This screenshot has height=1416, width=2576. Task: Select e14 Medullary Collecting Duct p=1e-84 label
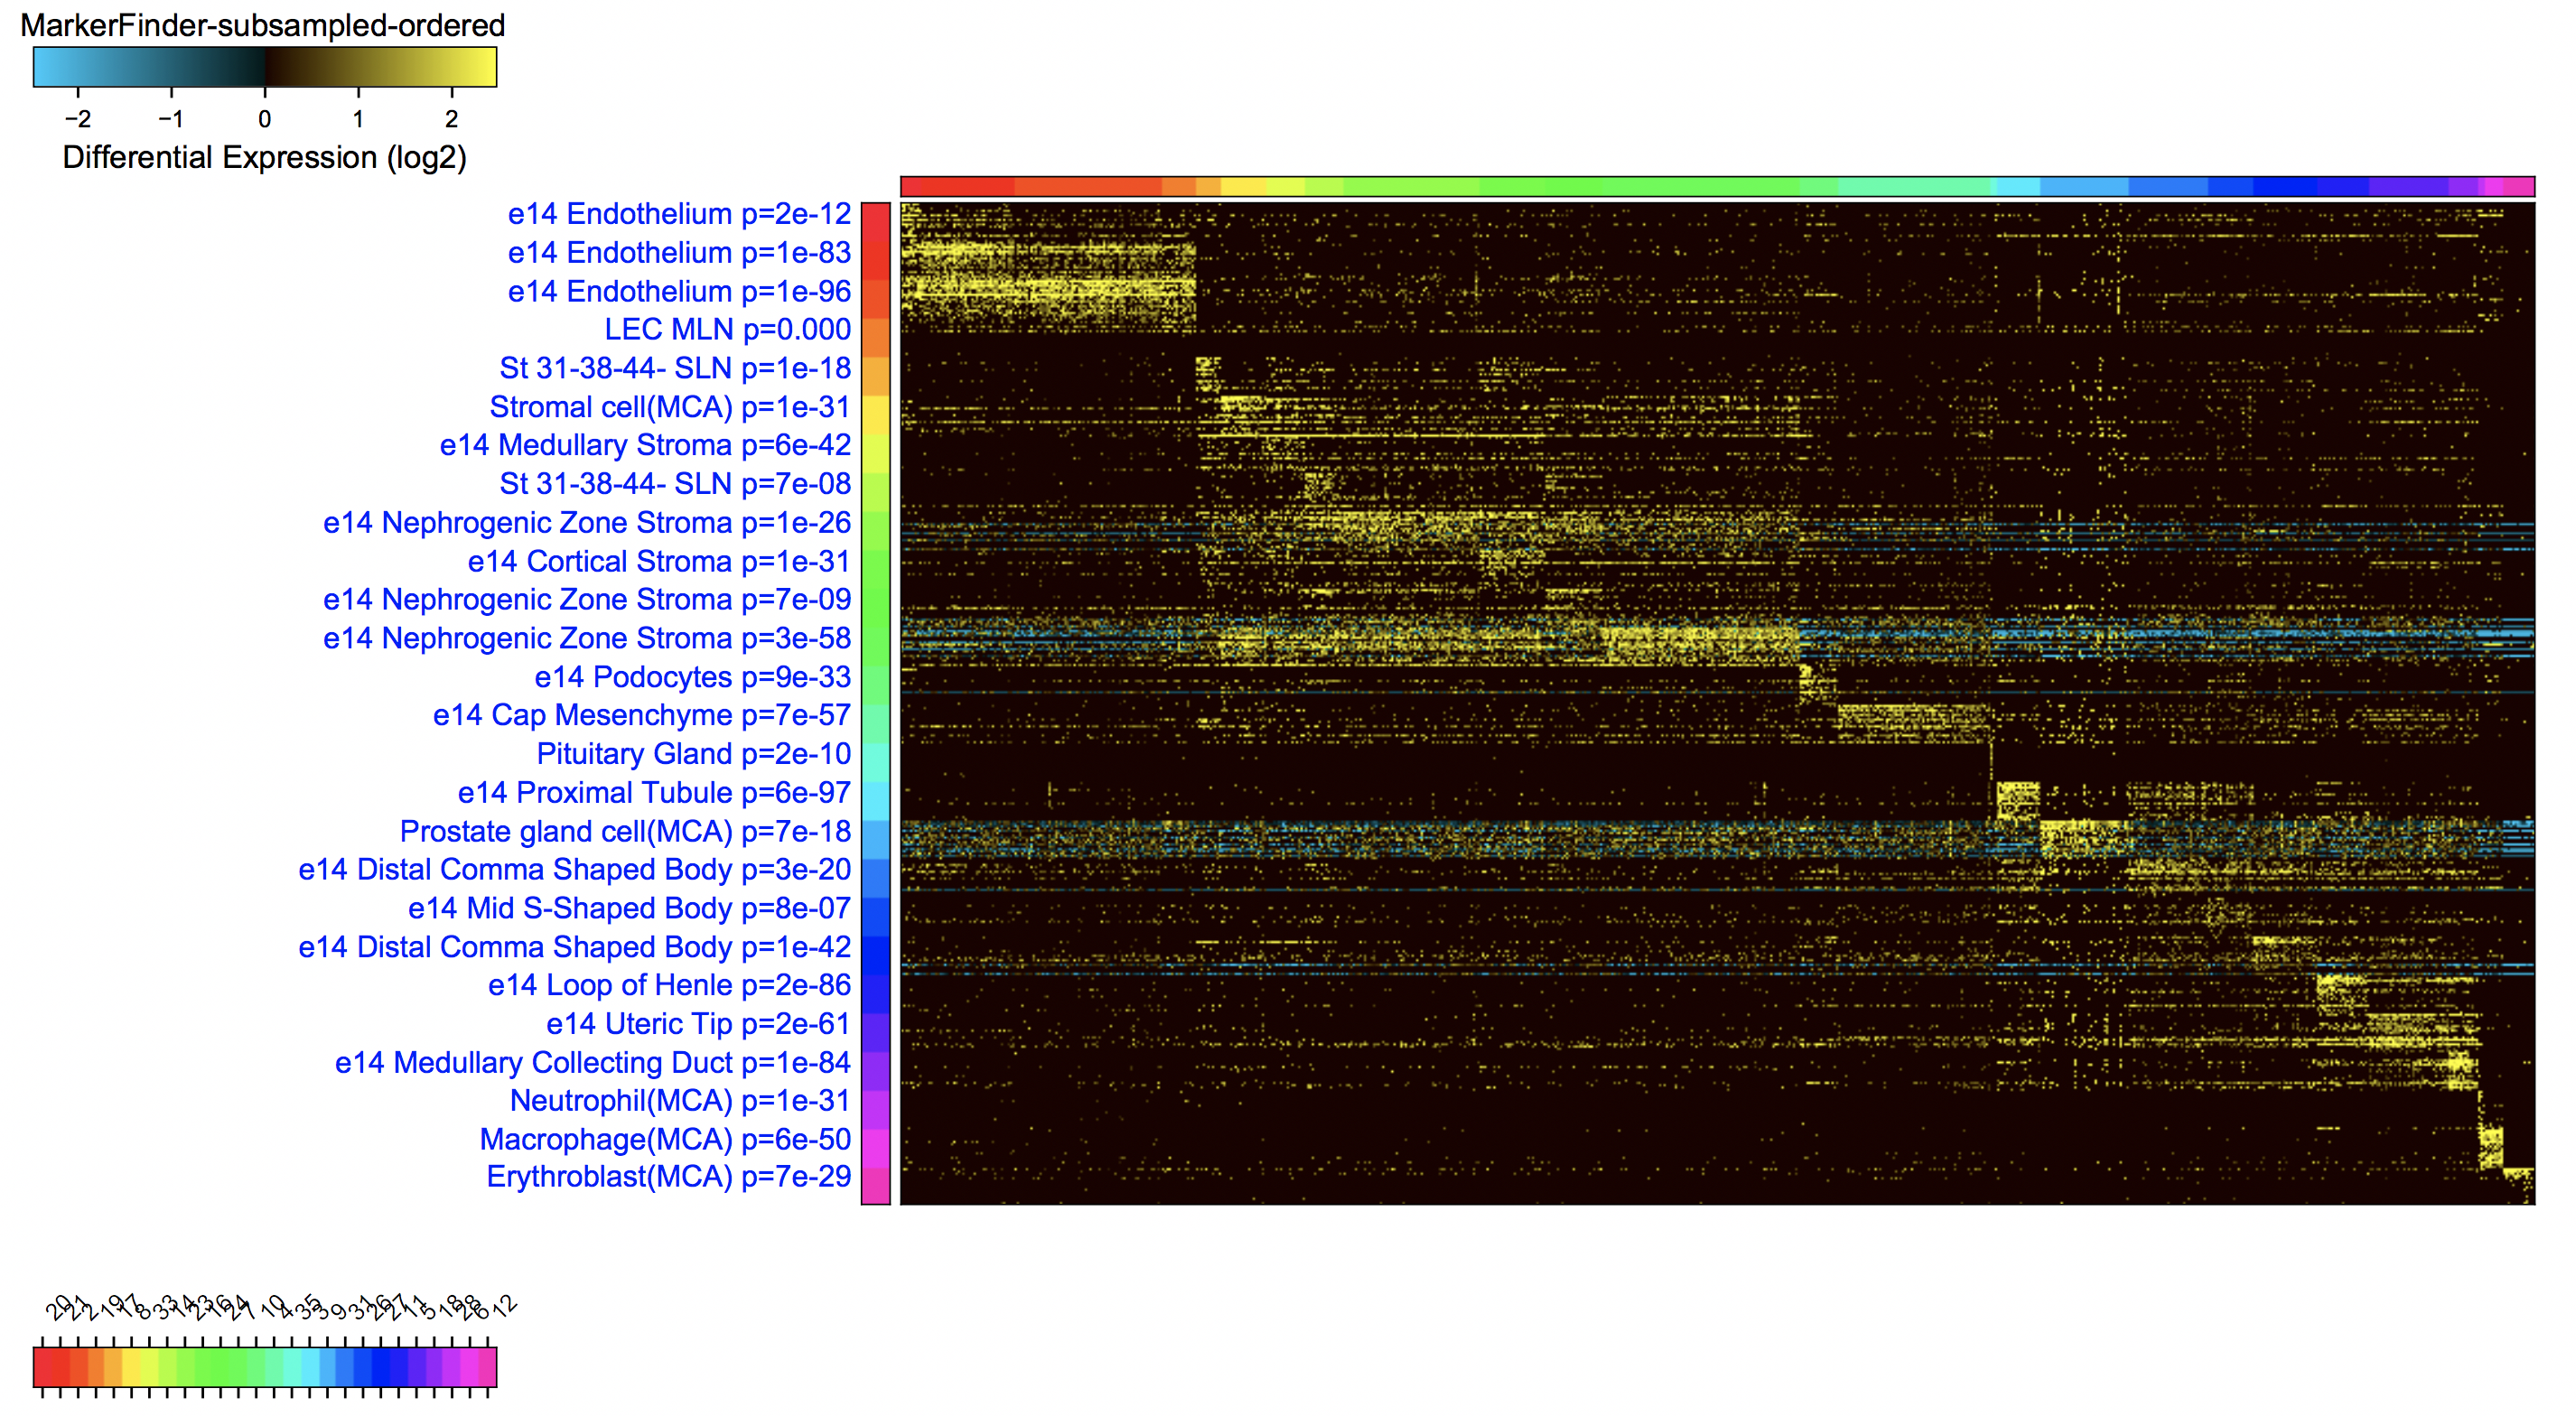tap(593, 1062)
